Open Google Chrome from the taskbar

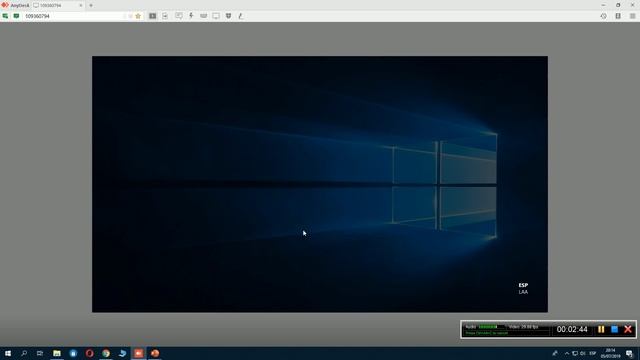[x=106, y=353]
